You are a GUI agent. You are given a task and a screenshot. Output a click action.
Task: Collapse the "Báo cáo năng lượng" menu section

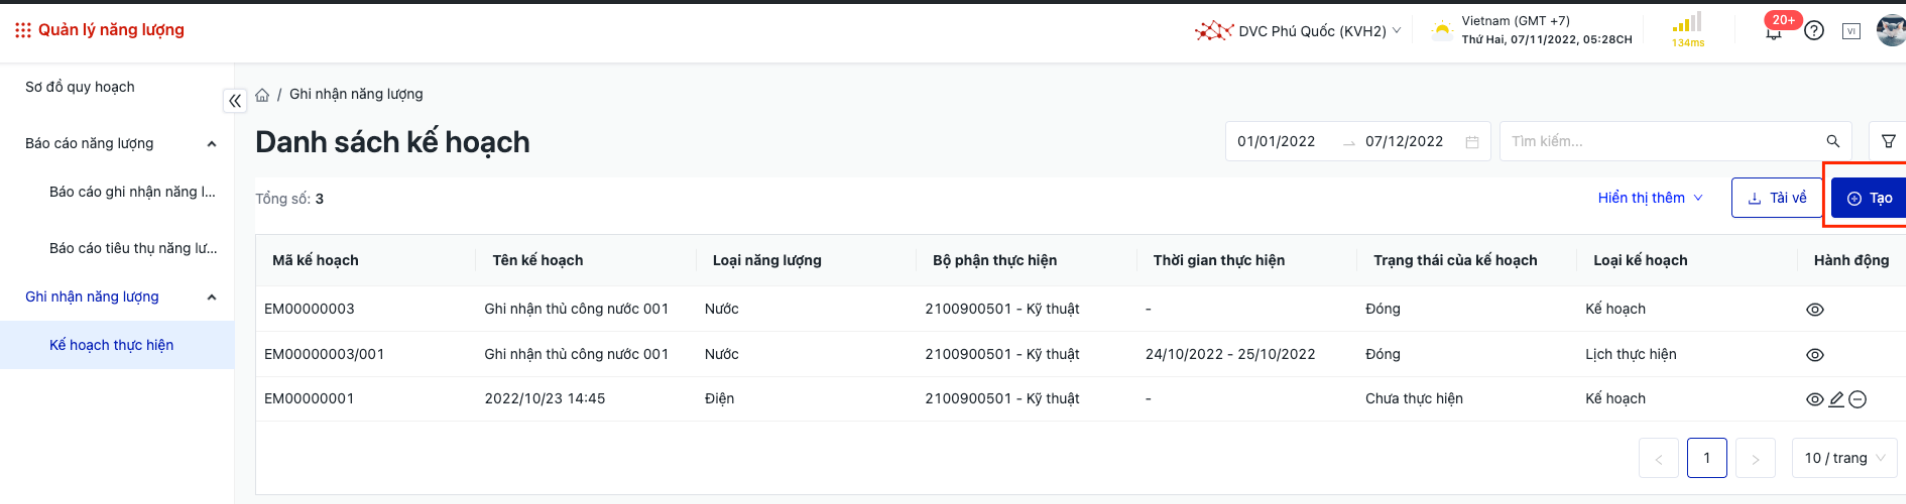click(211, 144)
